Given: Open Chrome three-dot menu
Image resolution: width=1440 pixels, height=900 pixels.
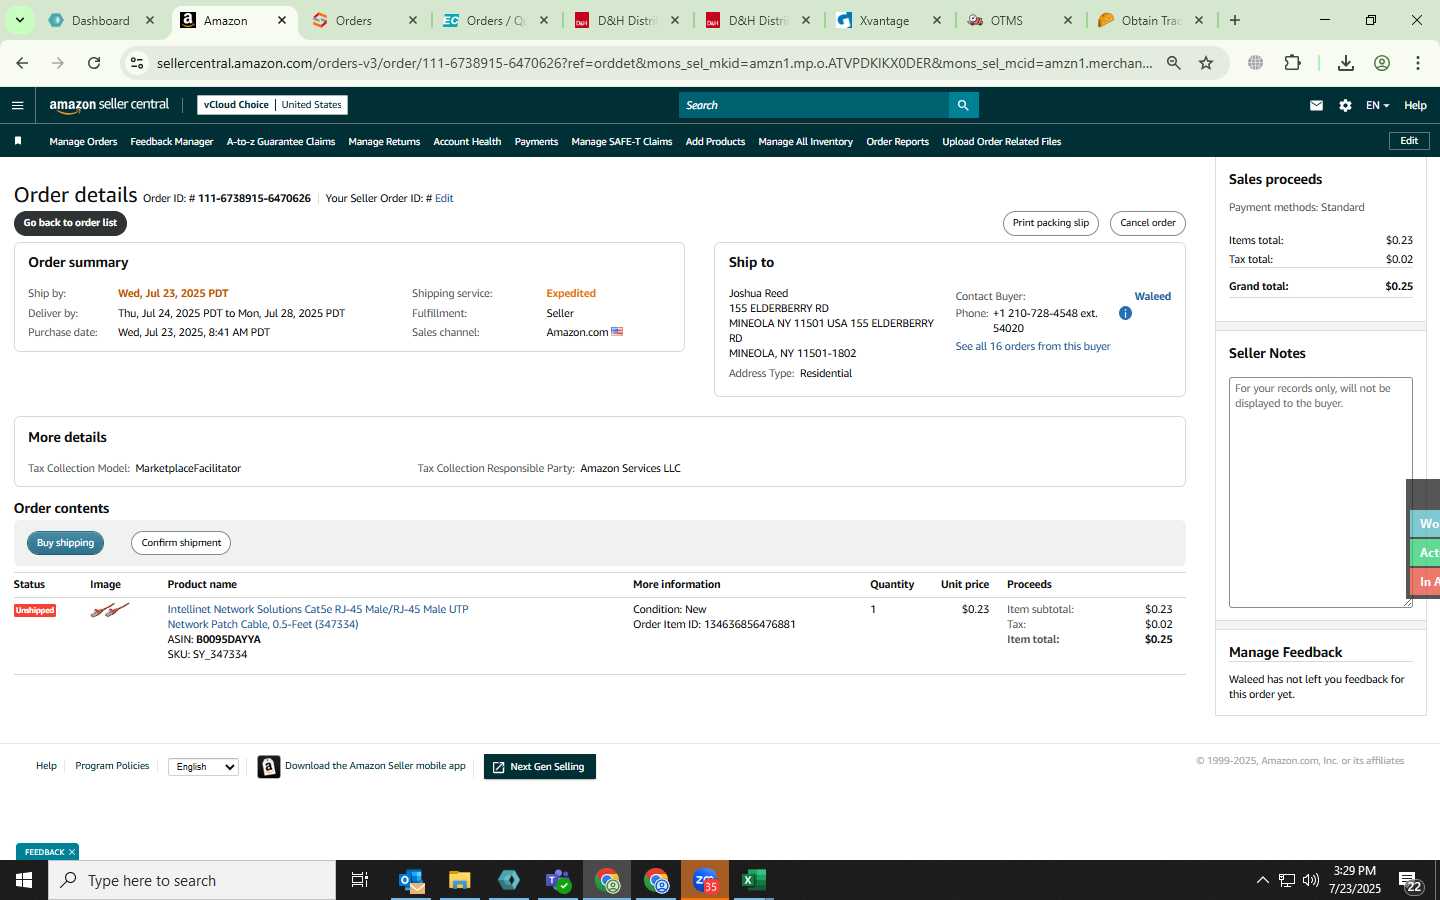Looking at the screenshot, I should coord(1418,63).
